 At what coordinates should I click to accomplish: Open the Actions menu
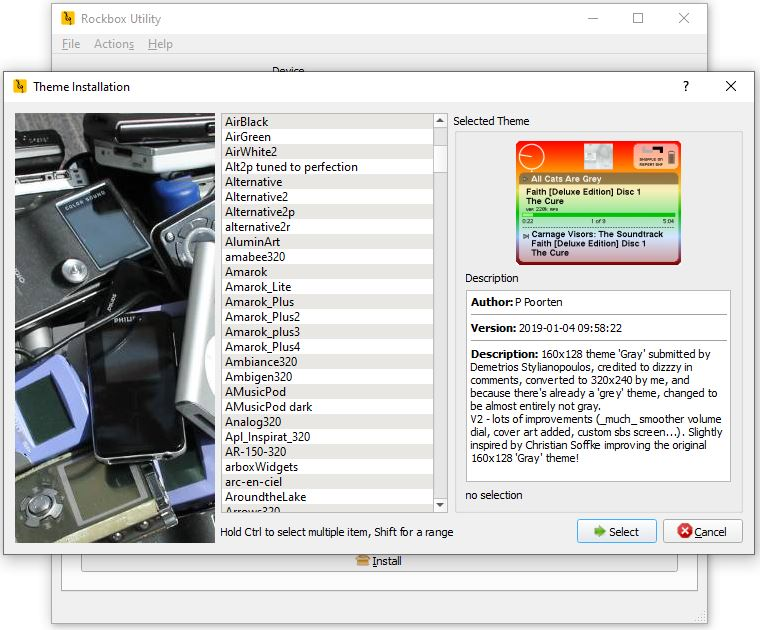pos(114,44)
